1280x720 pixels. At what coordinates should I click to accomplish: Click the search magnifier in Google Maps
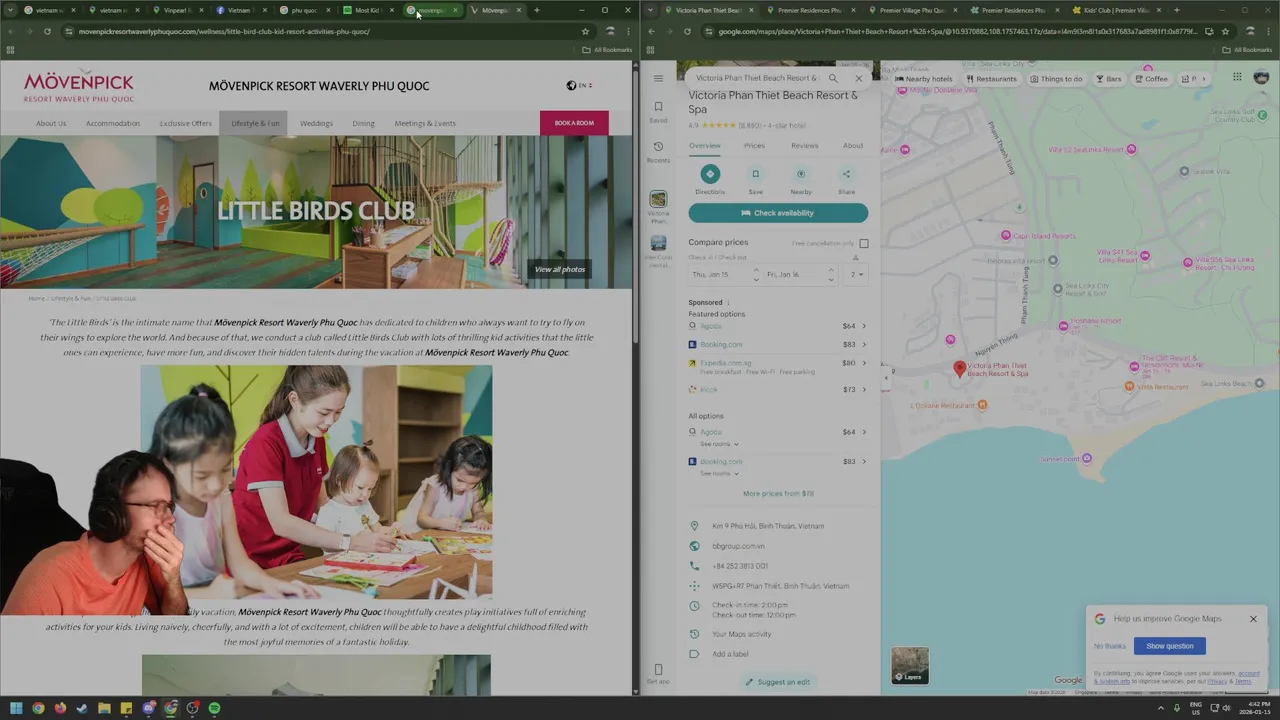click(x=833, y=78)
